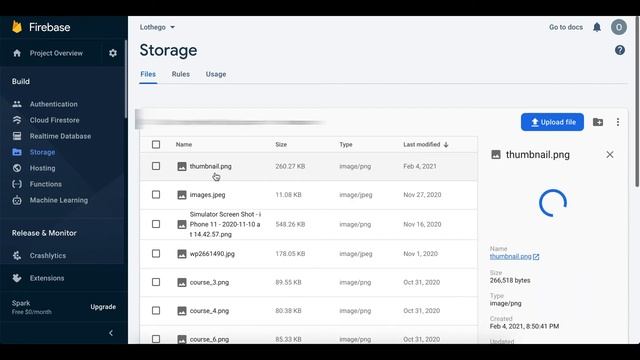The width and height of the screenshot is (640, 360).
Task: Switch to the Rules tab
Action: click(x=181, y=74)
